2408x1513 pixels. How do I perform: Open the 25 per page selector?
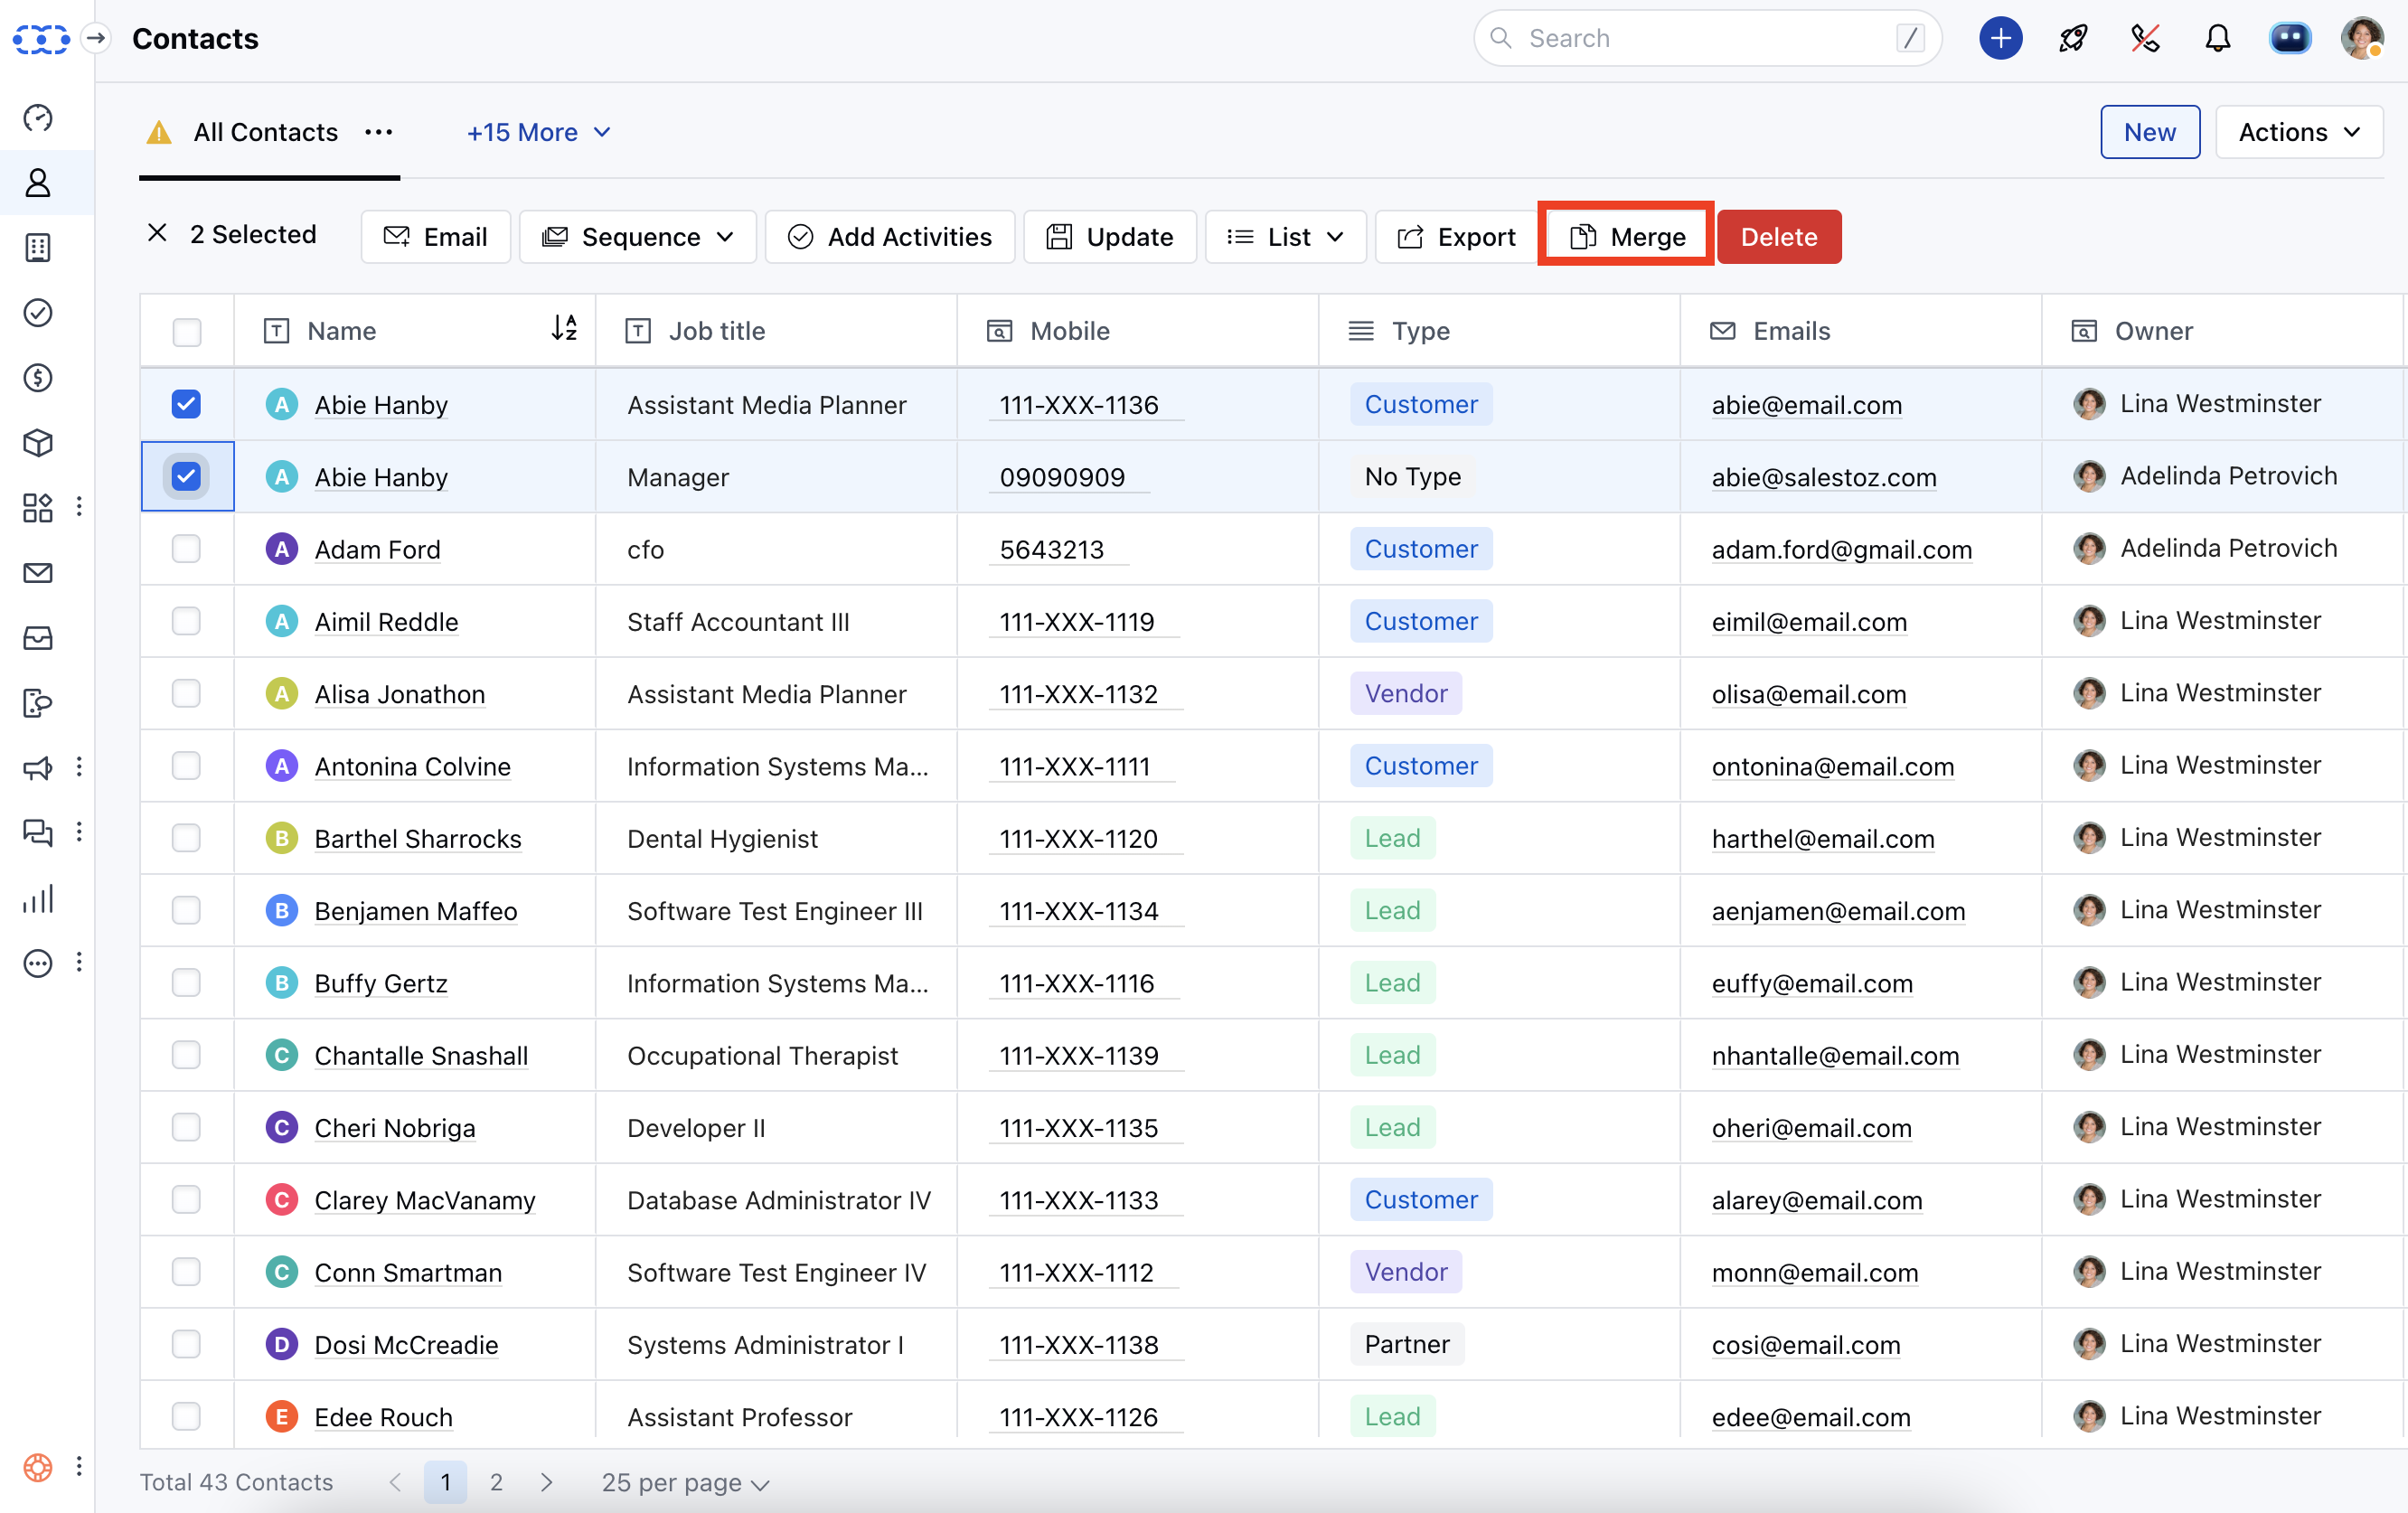coord(685,1482)
